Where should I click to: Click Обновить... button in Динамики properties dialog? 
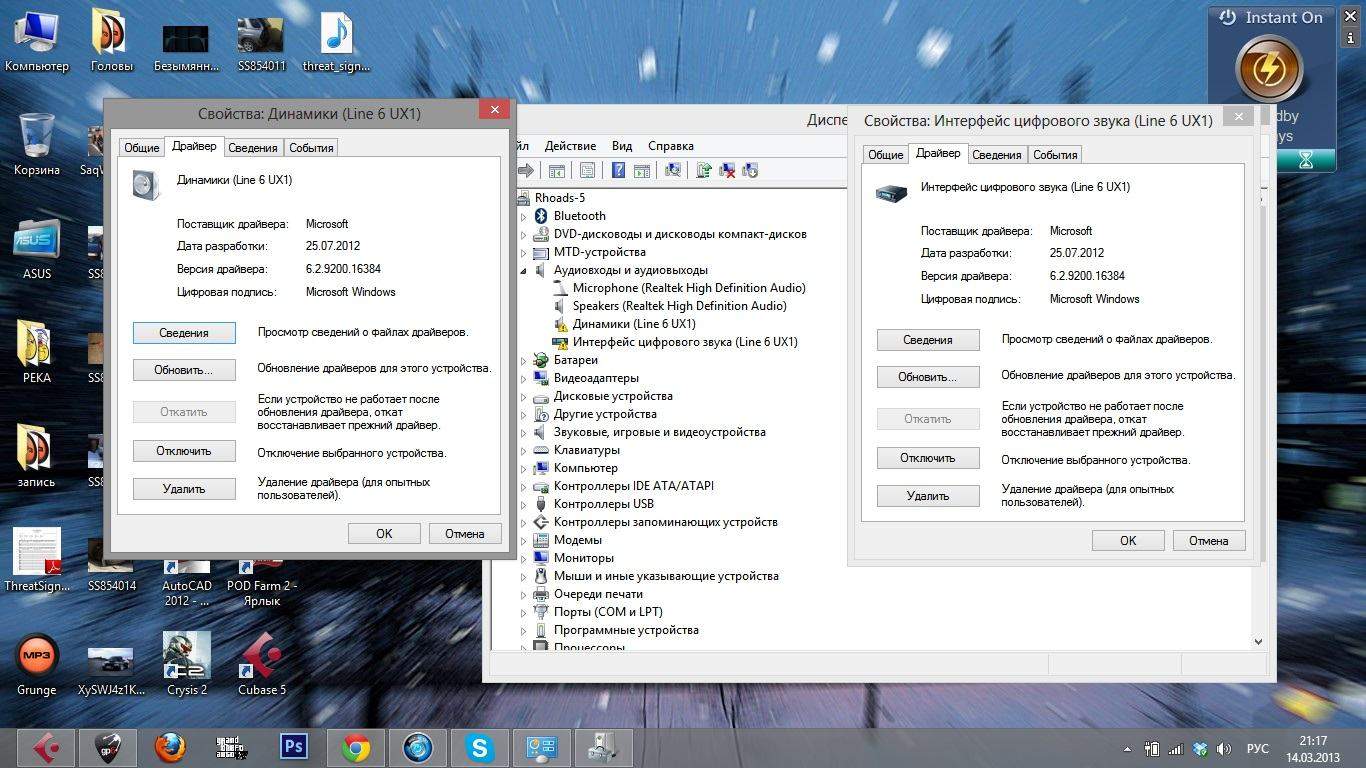pos(184,370)
